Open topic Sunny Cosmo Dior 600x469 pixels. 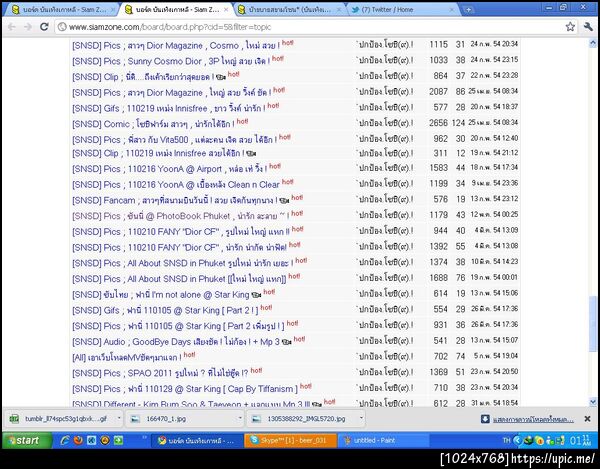point(171,61)
